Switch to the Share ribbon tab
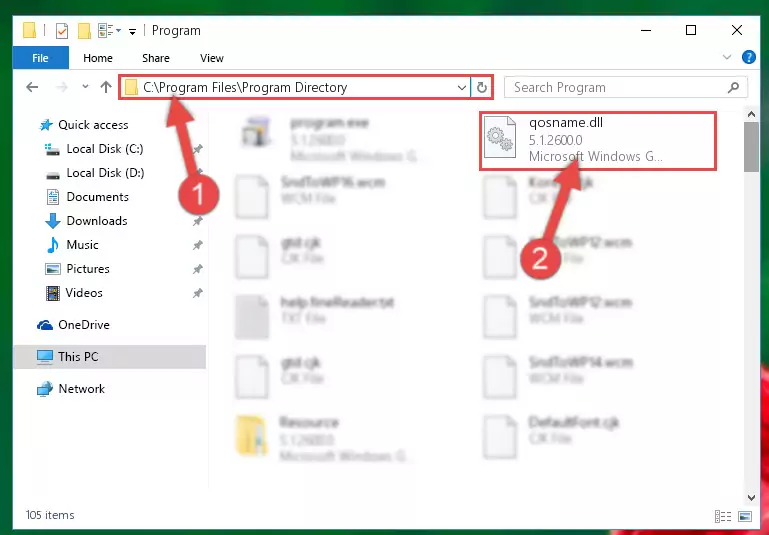 coord(155,58)
